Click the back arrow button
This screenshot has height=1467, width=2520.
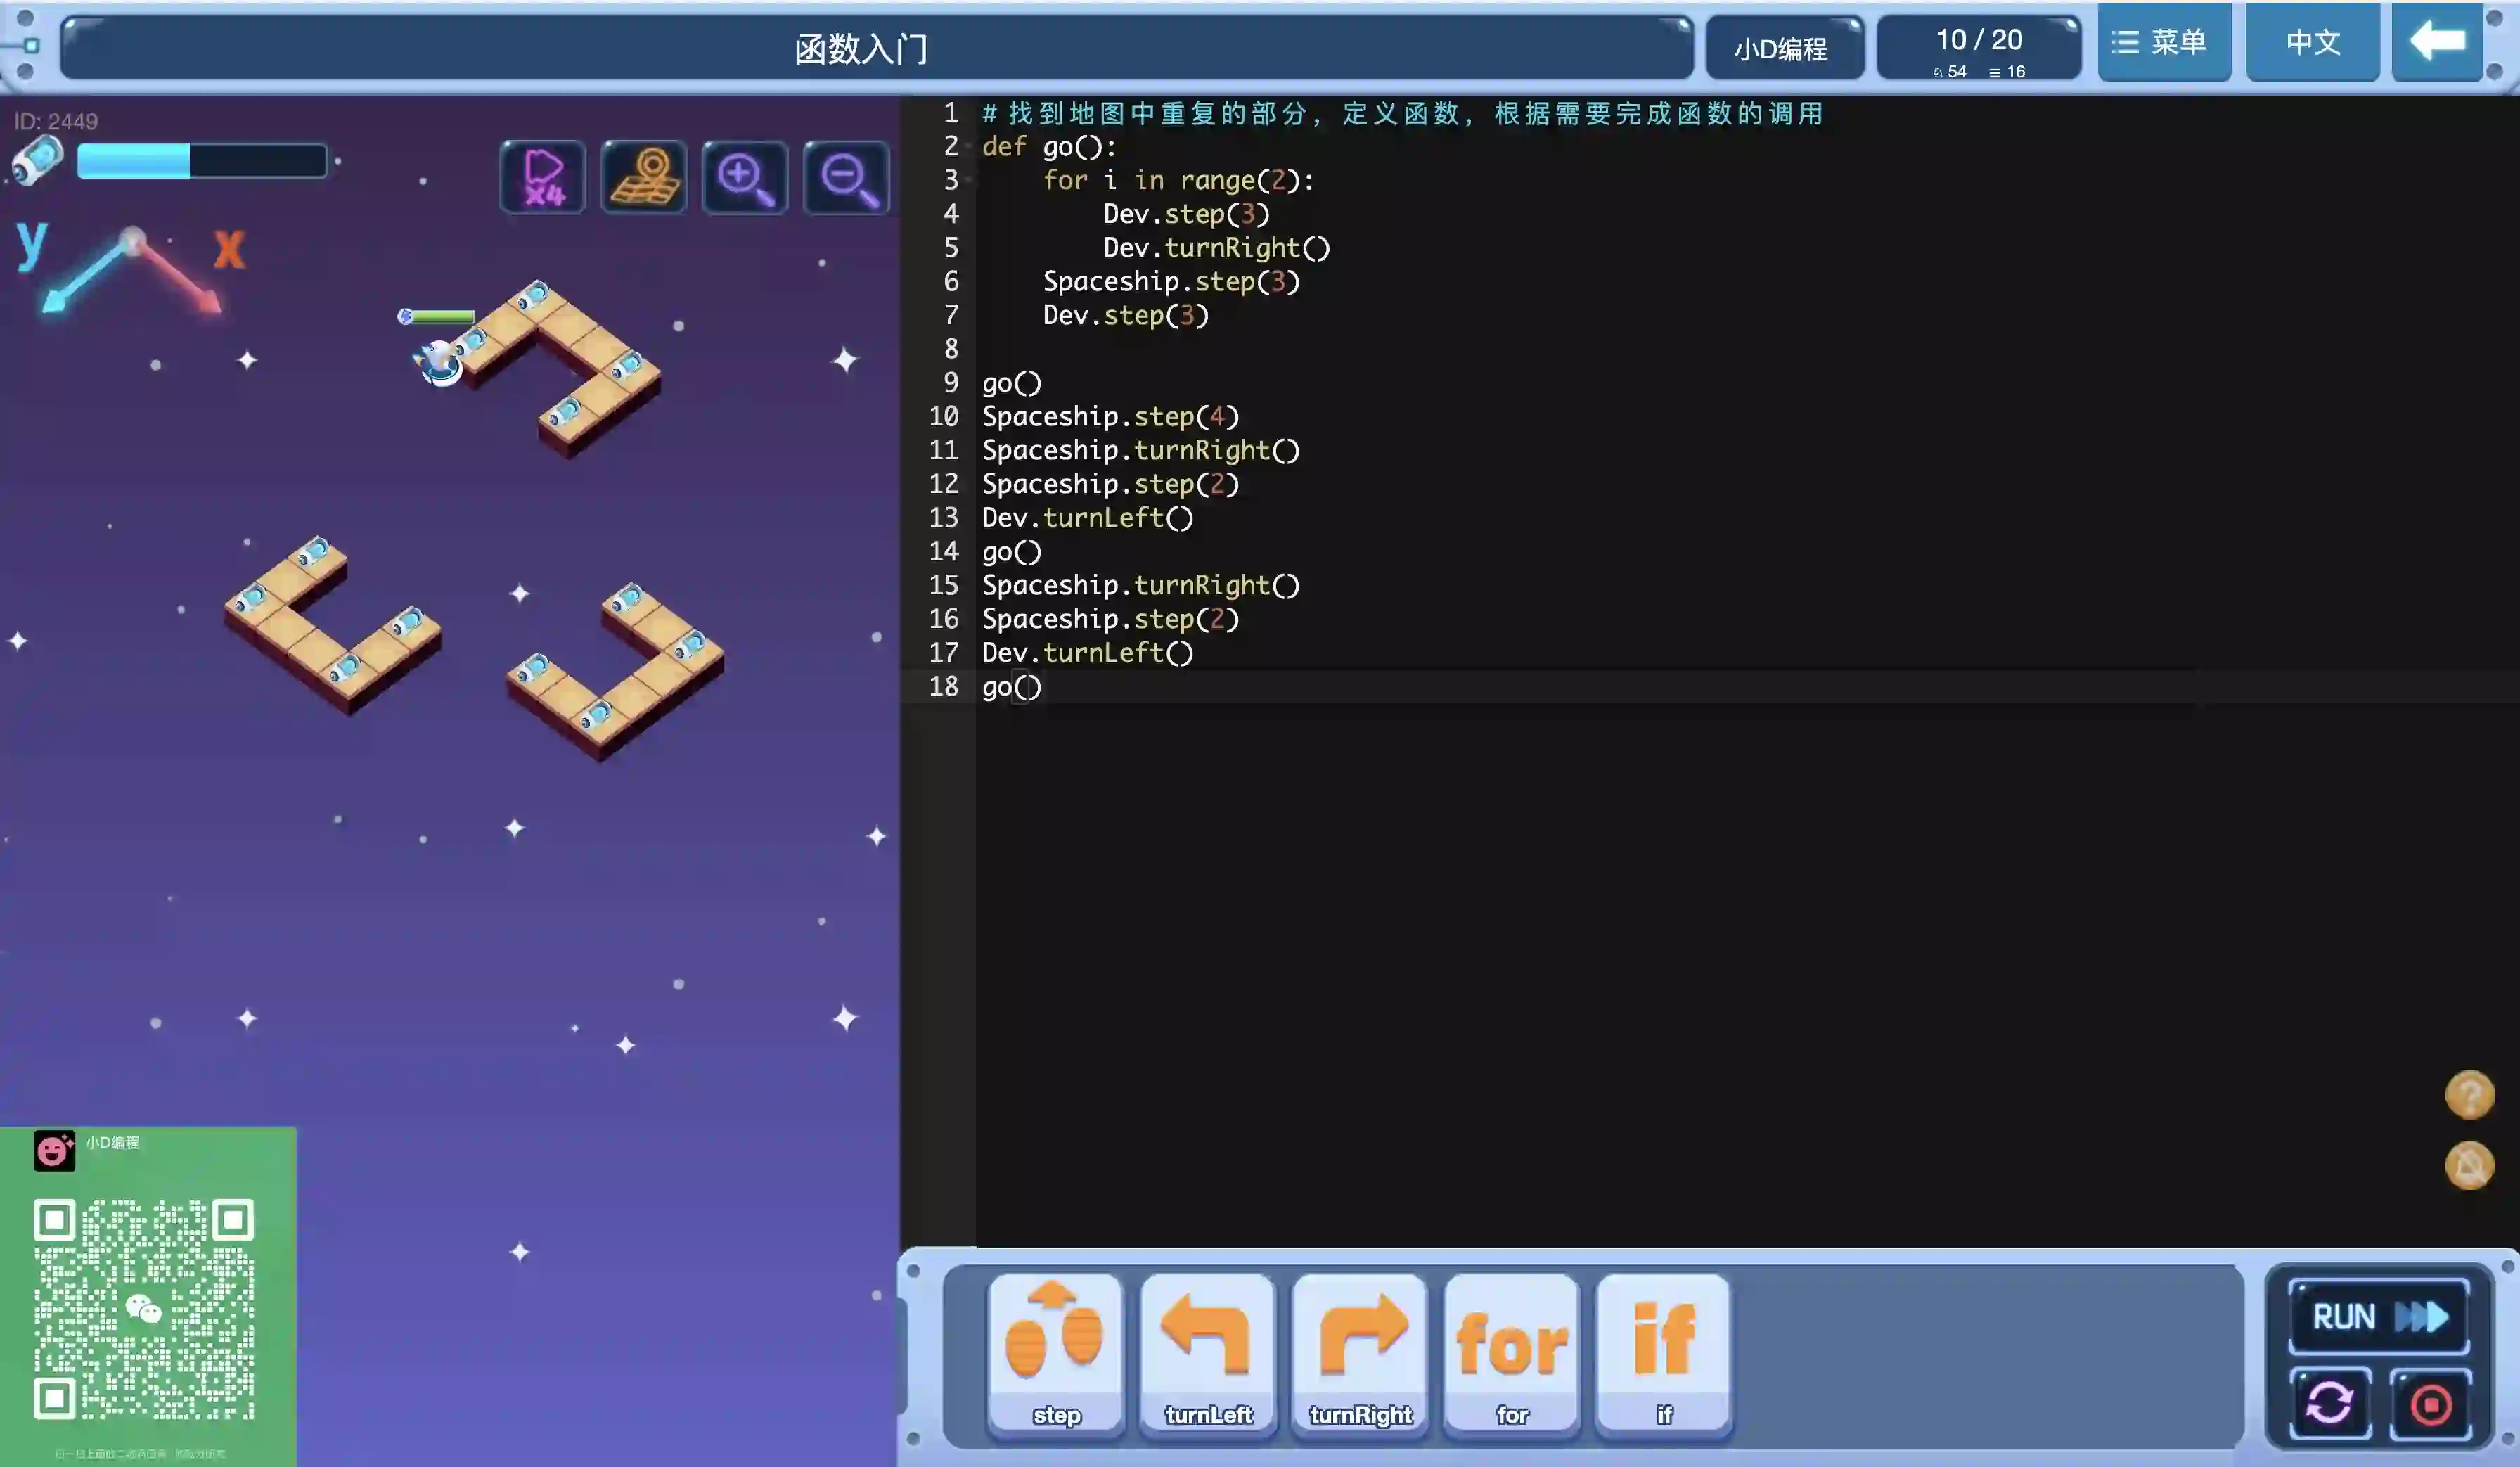[x=2436, y=42]
